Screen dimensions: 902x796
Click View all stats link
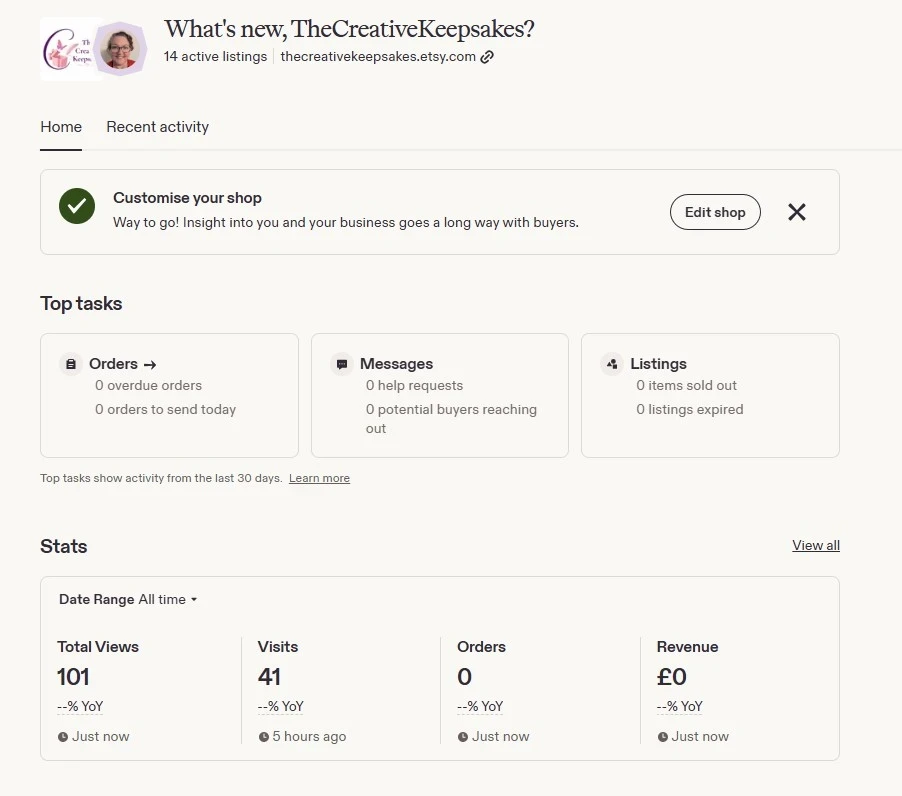pyautogui.click(x=816, y=545)
